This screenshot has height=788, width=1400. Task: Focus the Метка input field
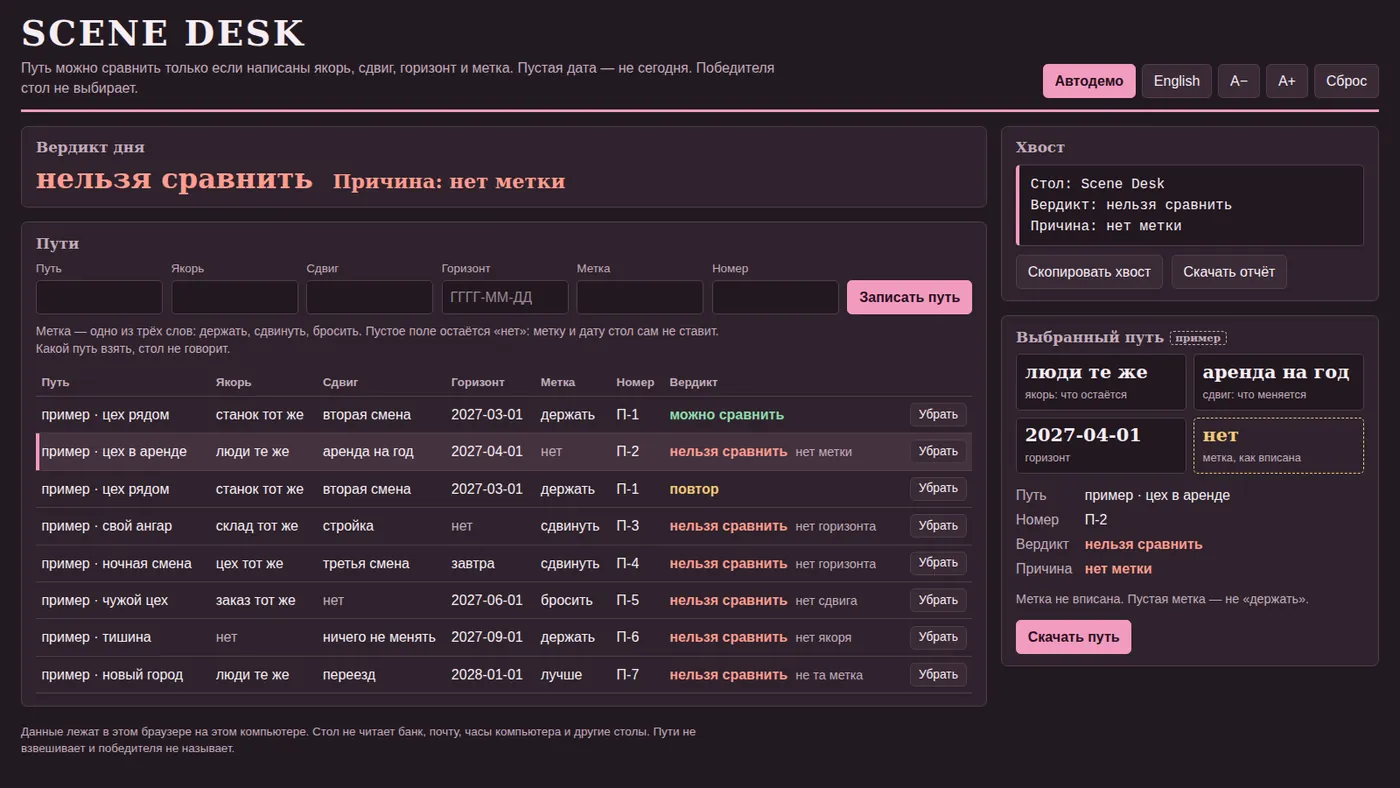pyautogui.click(x=640, y=297)
